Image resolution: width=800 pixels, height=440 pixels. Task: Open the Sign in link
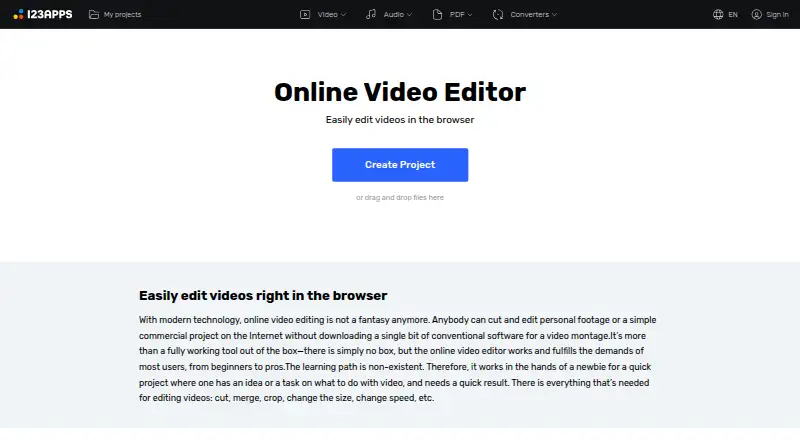click(778, 14)
